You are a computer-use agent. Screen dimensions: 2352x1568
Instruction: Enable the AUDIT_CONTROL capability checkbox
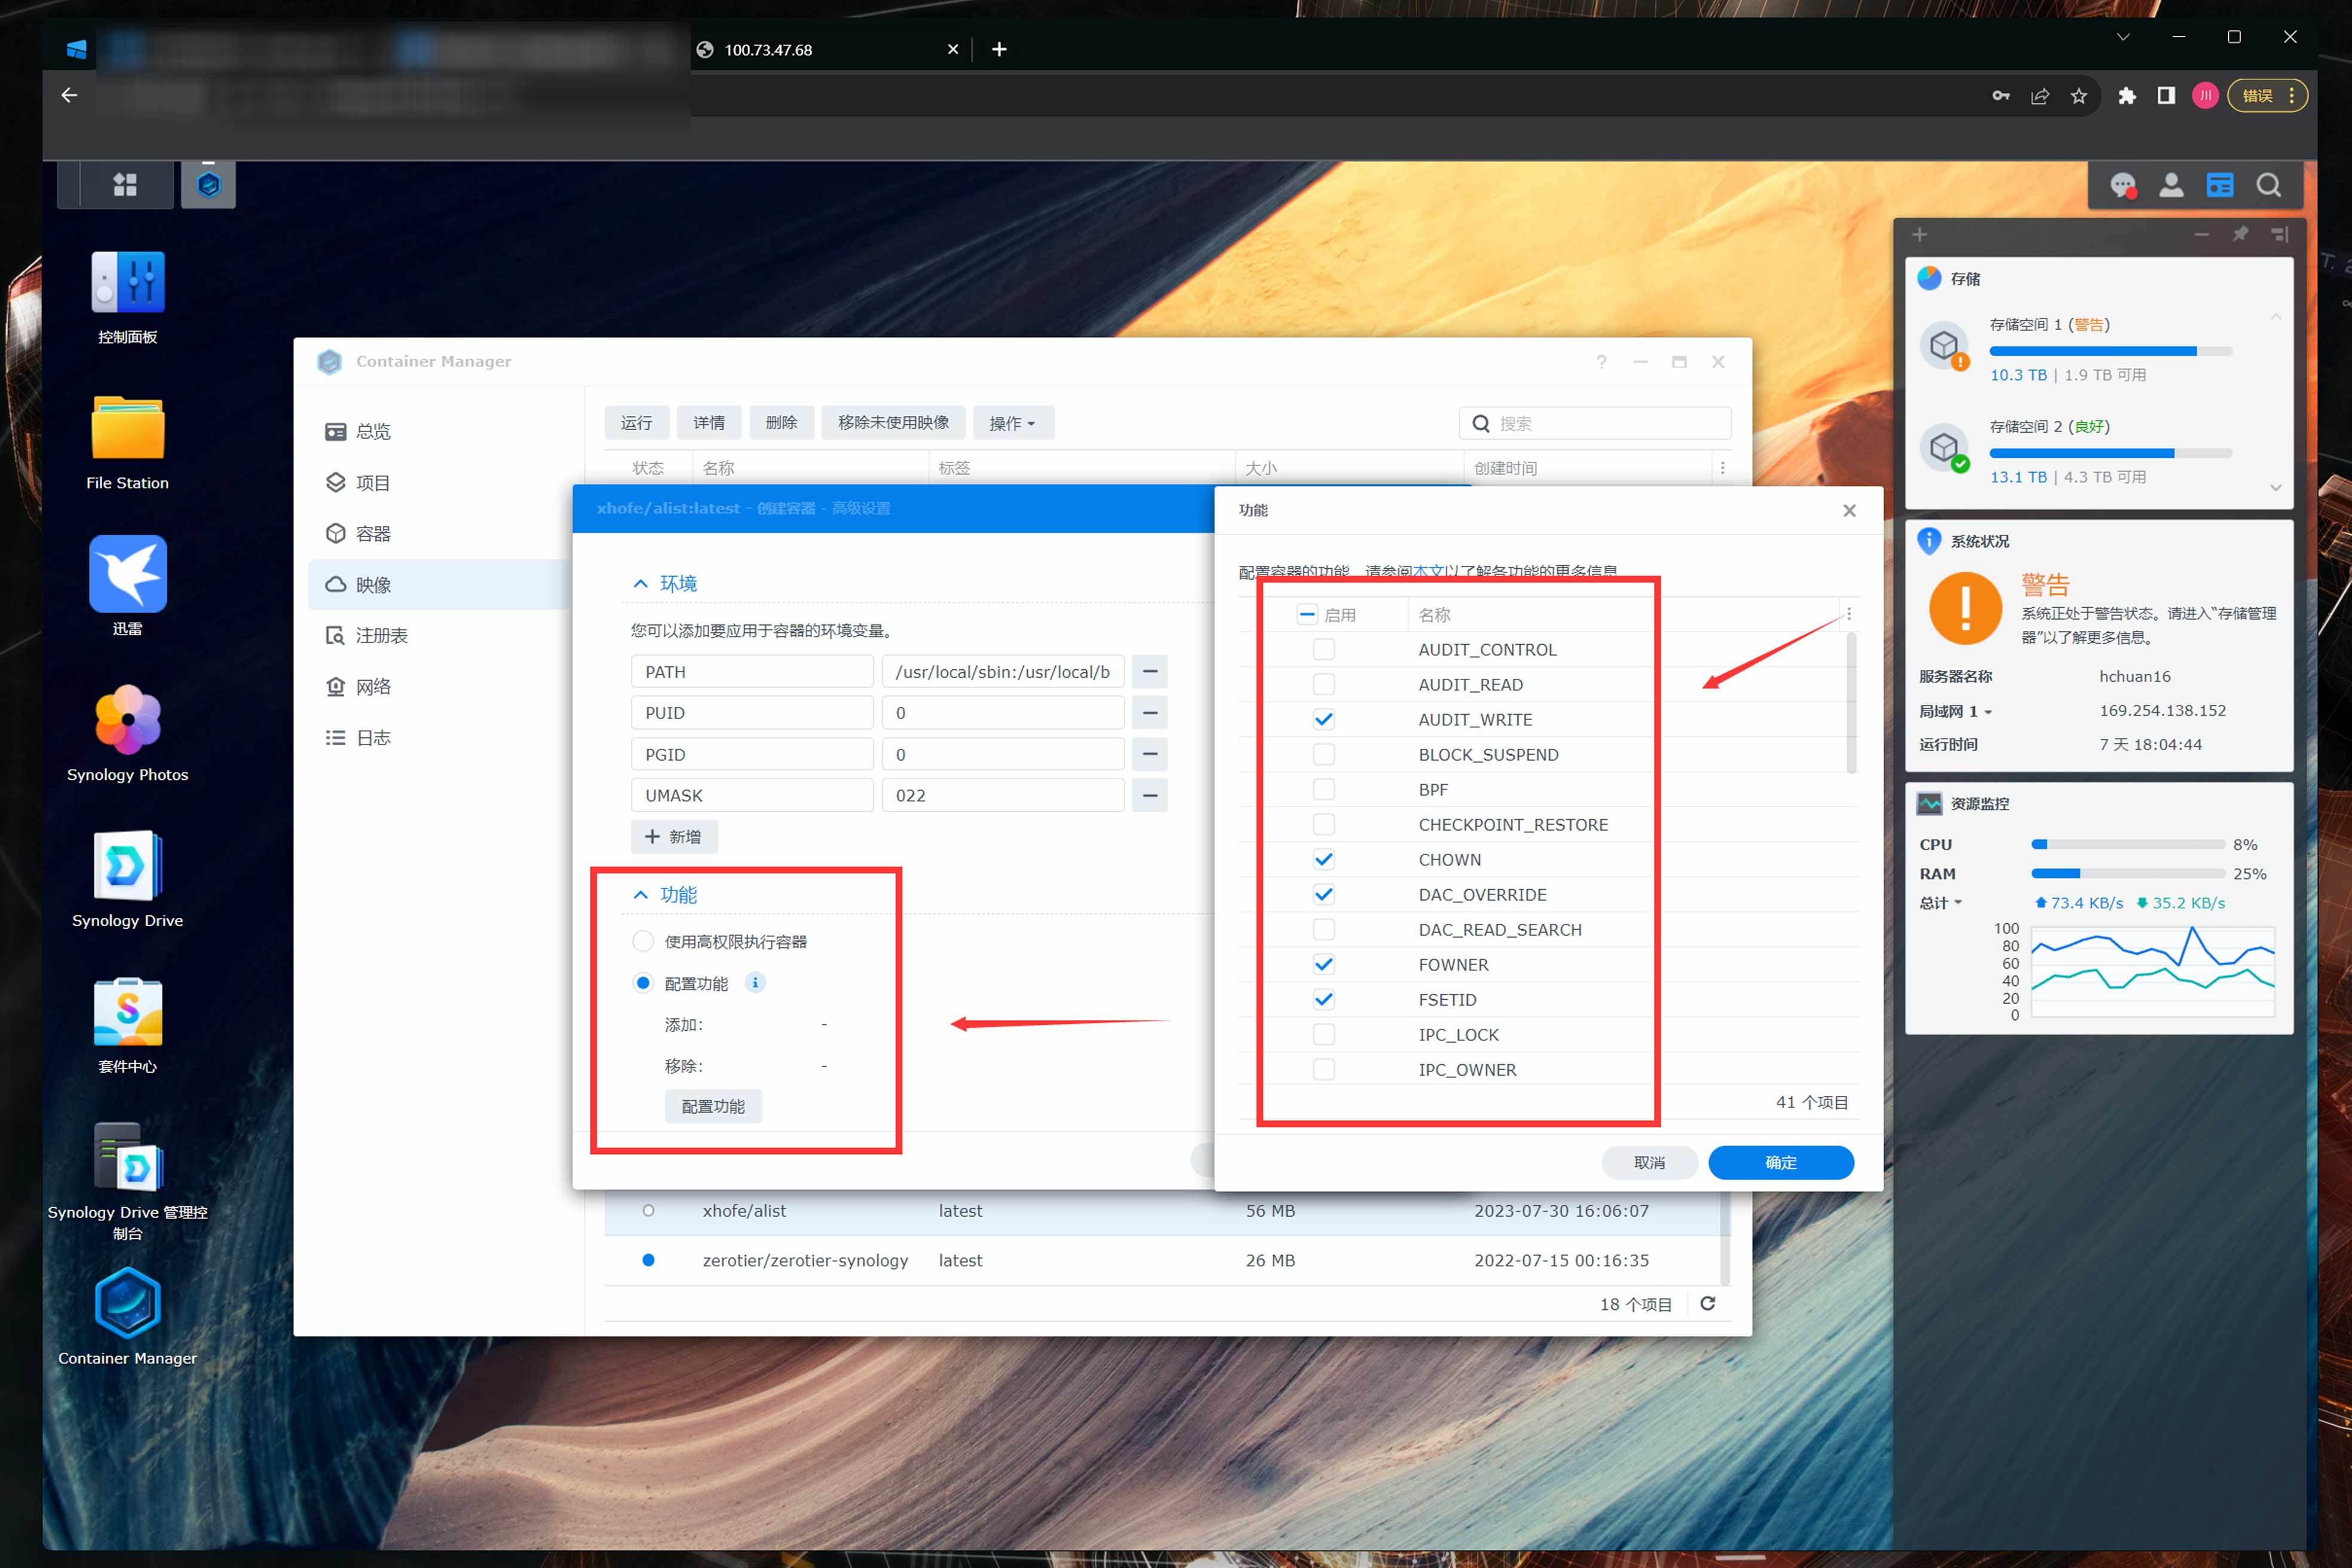click(1323, 650)
